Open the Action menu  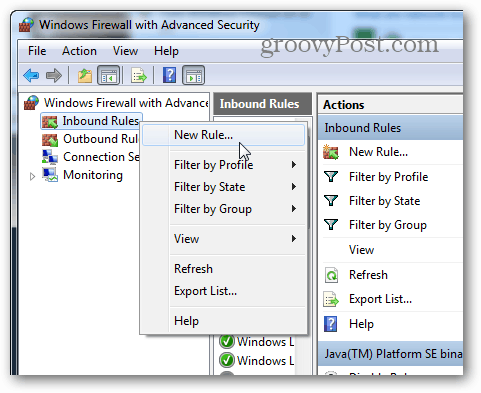pos(79,51)
